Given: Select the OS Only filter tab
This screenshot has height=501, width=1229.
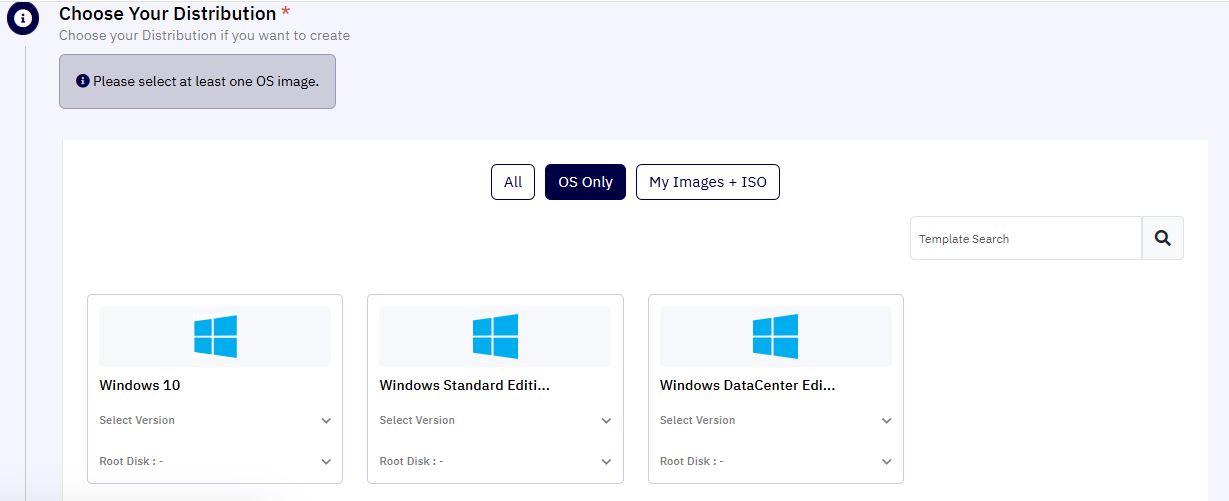Looking at the screenshot, I should [x=585, y=182].
